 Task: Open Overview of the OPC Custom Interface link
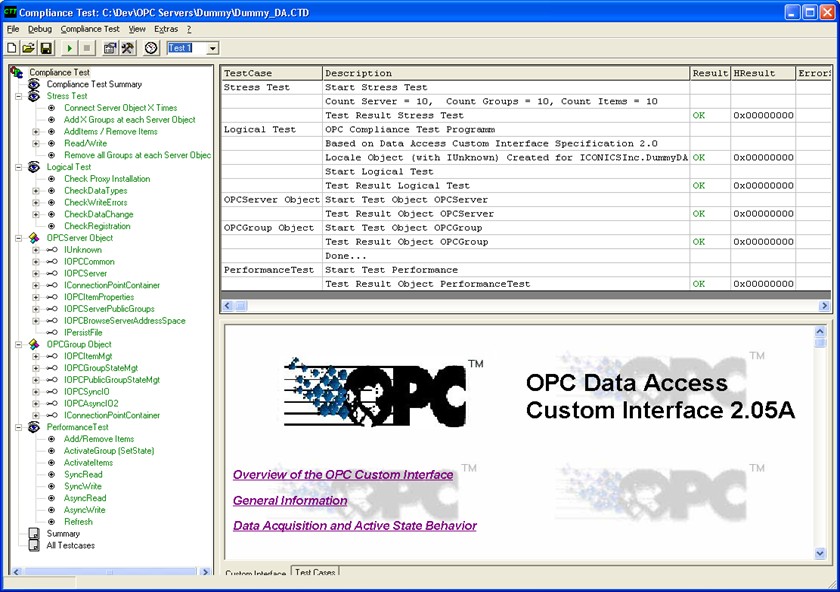[x=343, y=475]
